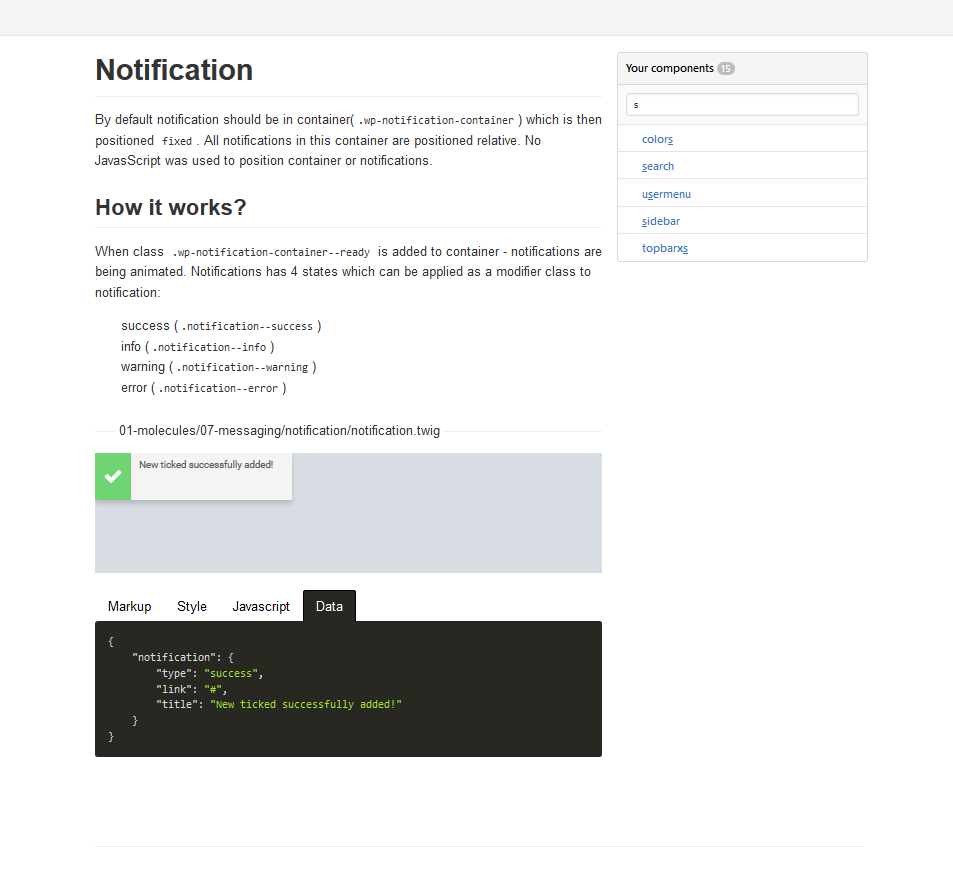
Task: Open the usermenu component link
Action: (x=666, y=194)
